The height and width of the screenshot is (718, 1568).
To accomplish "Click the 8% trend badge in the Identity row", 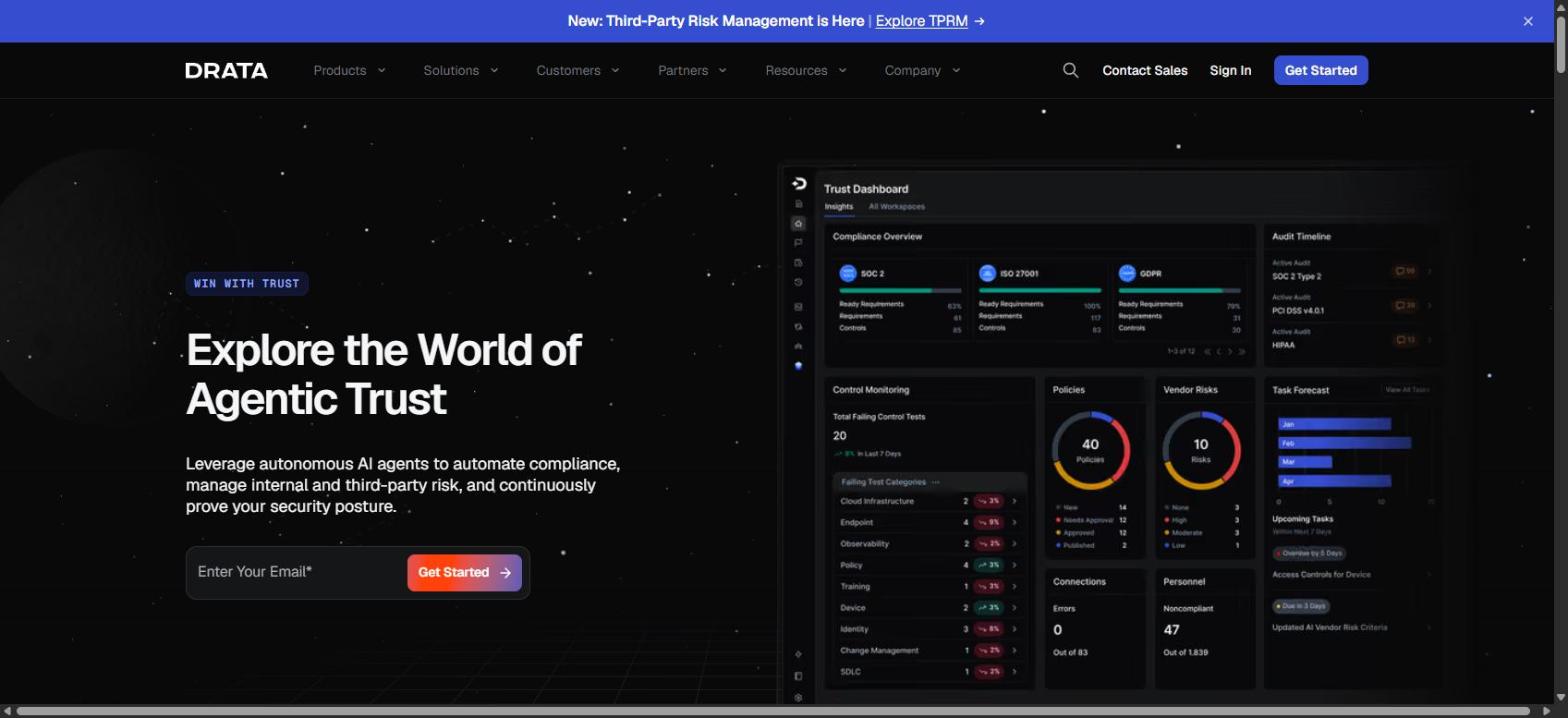I will tap(989, 629).
